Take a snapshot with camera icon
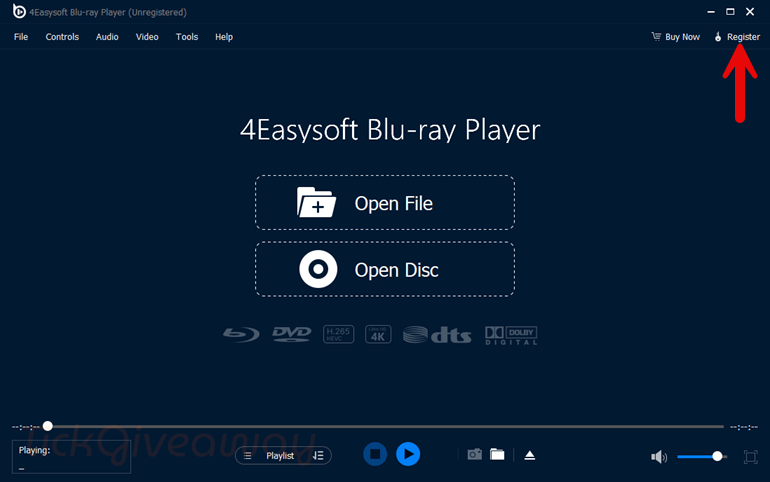 coord(474,455)
